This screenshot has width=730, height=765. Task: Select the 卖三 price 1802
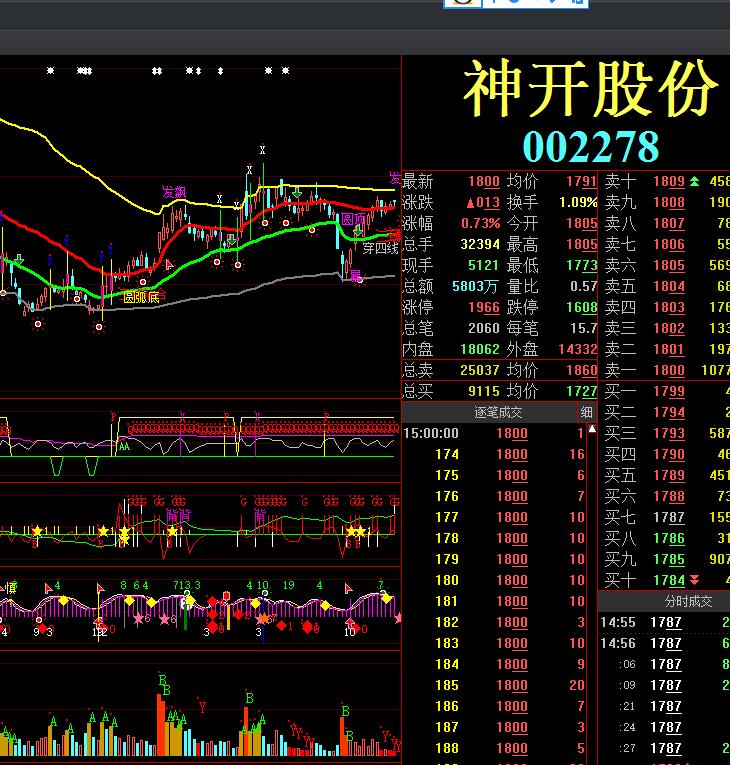pos(669,328)
